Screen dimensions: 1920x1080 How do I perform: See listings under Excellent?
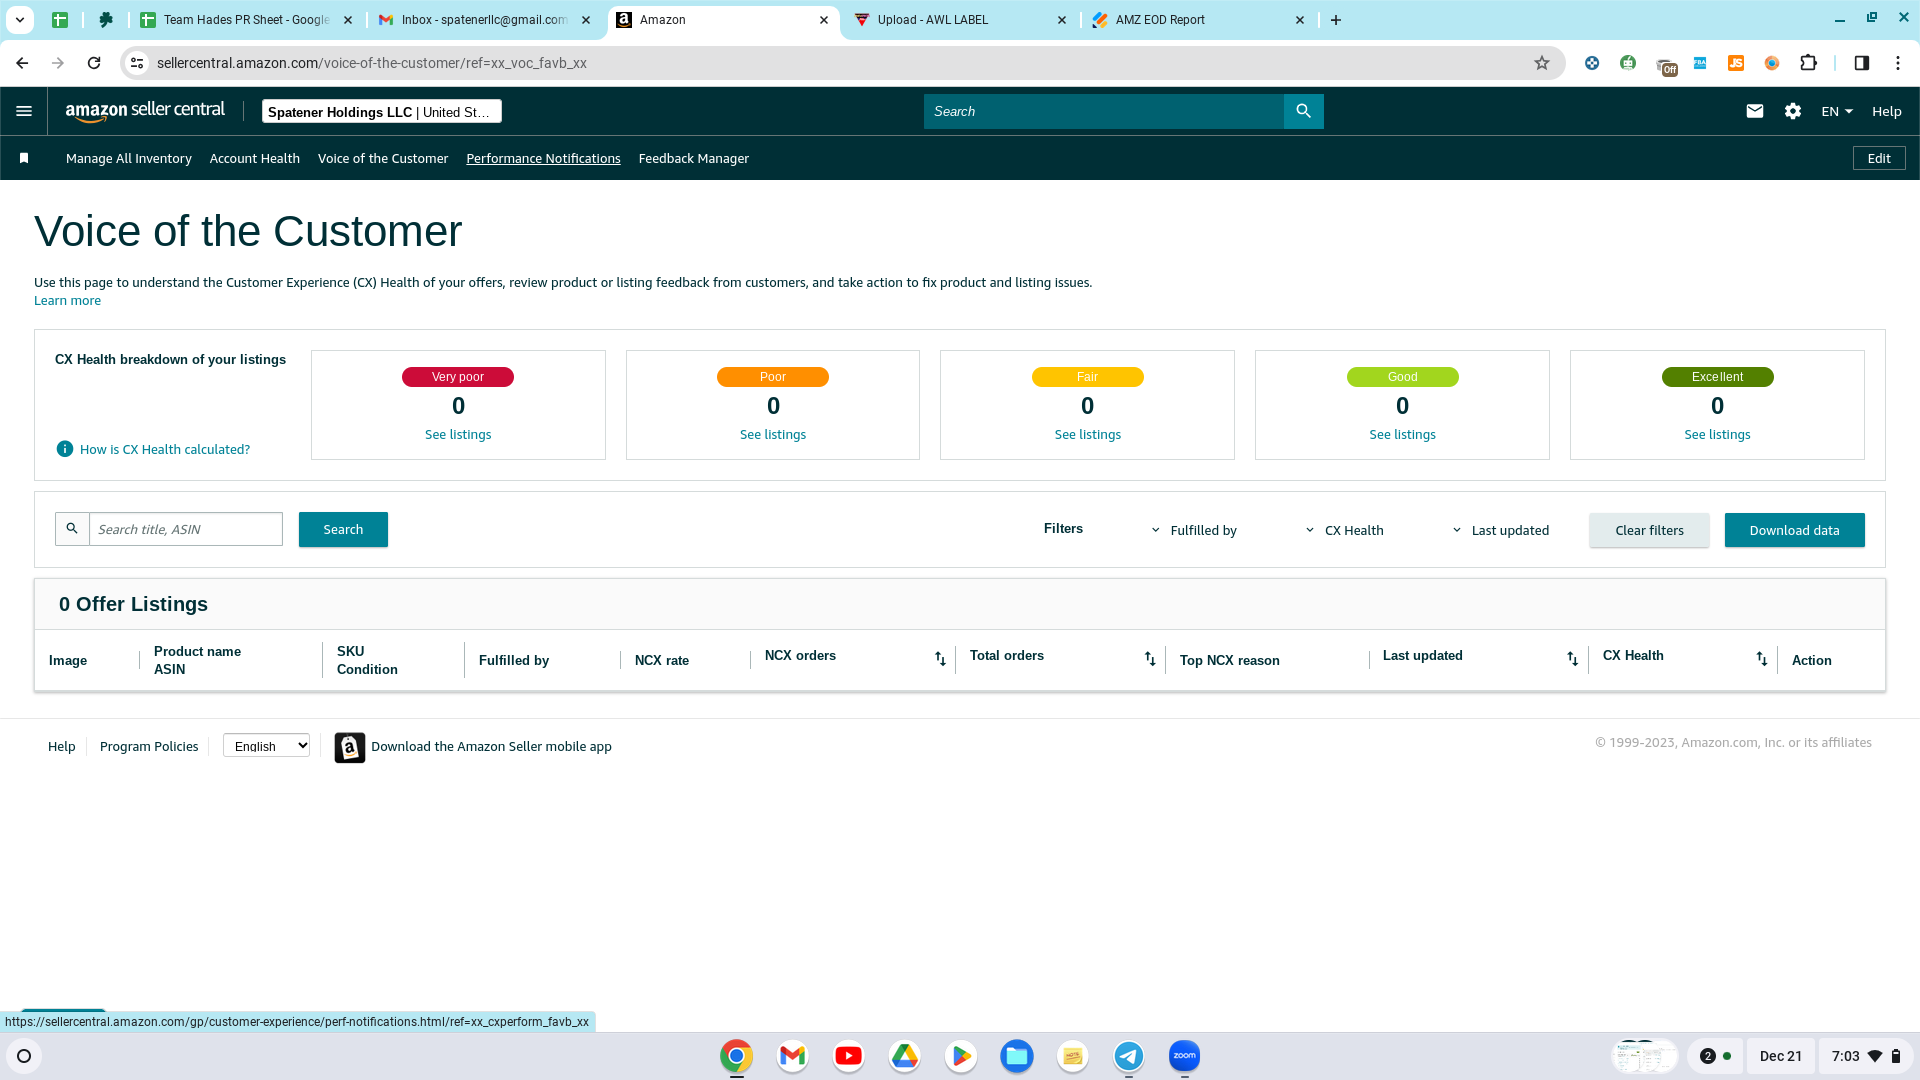click(x=1717, y=434)
